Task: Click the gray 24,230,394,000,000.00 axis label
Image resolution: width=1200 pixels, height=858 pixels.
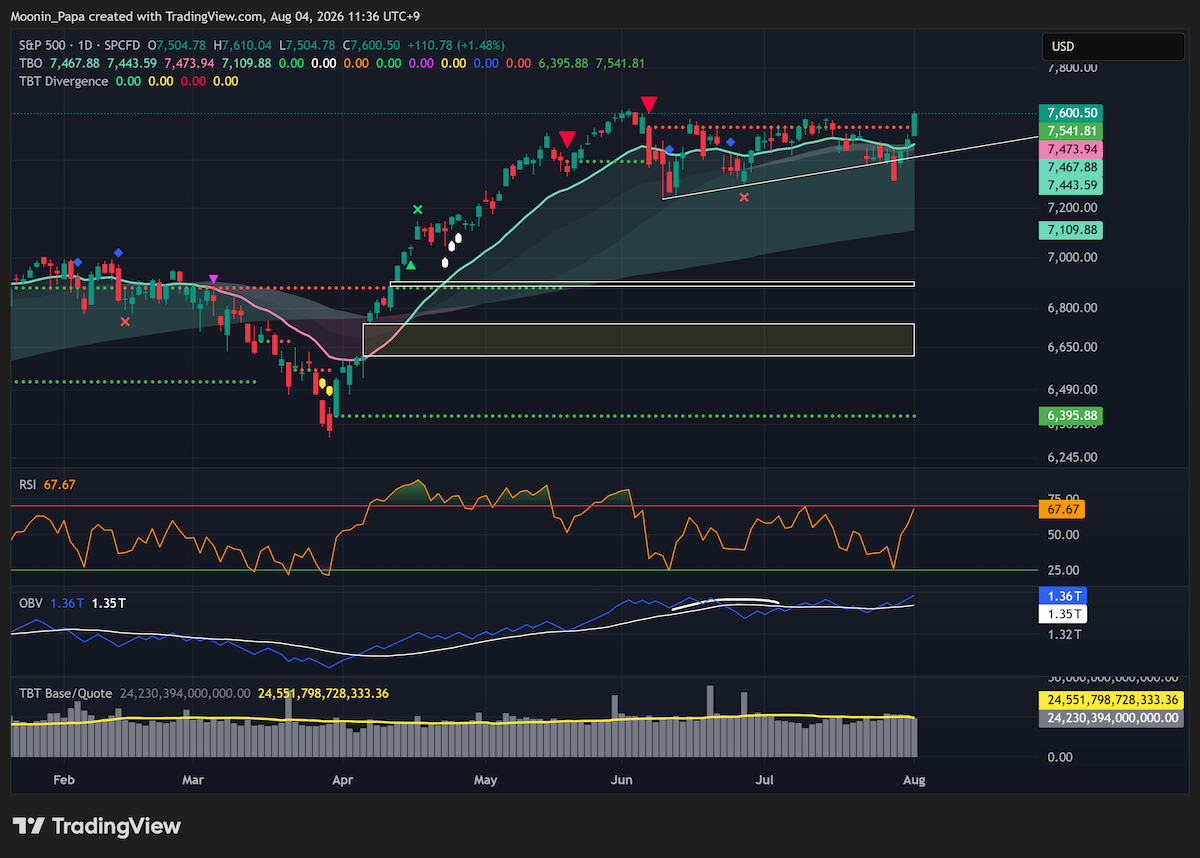Action: point(1111,718)
